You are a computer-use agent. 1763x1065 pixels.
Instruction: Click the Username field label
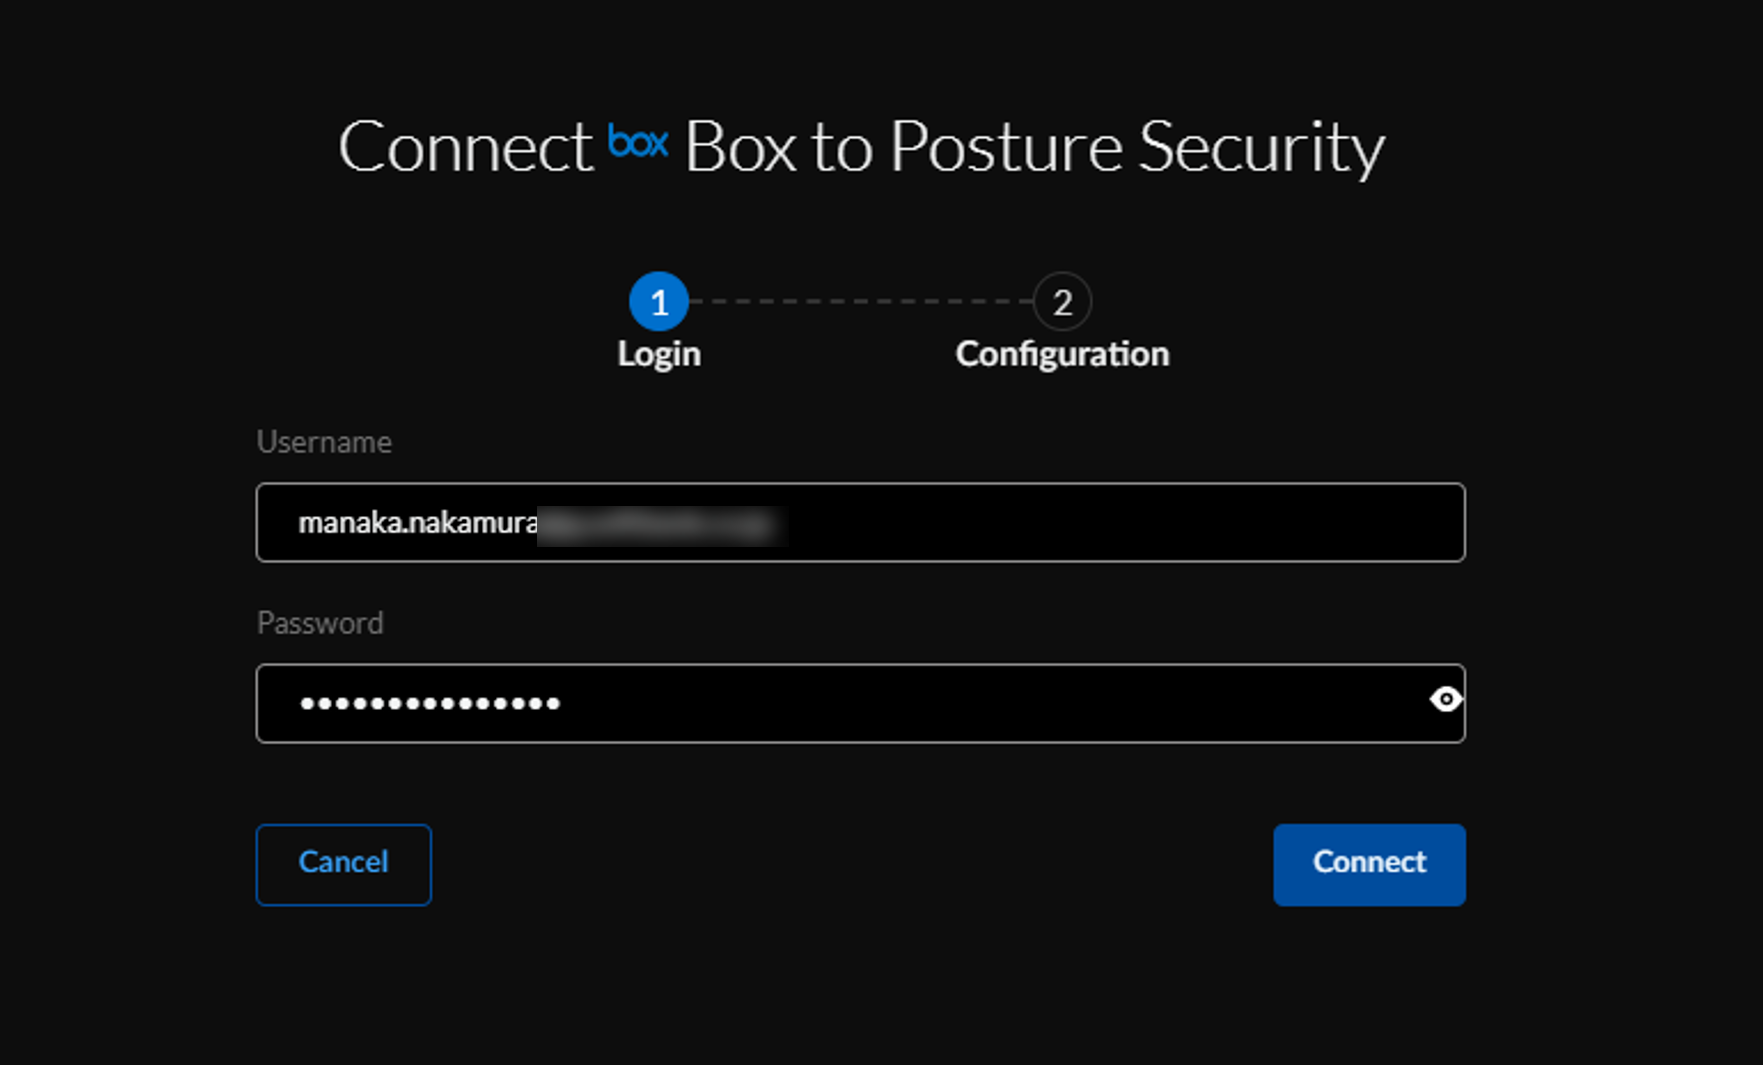(324, 442)
